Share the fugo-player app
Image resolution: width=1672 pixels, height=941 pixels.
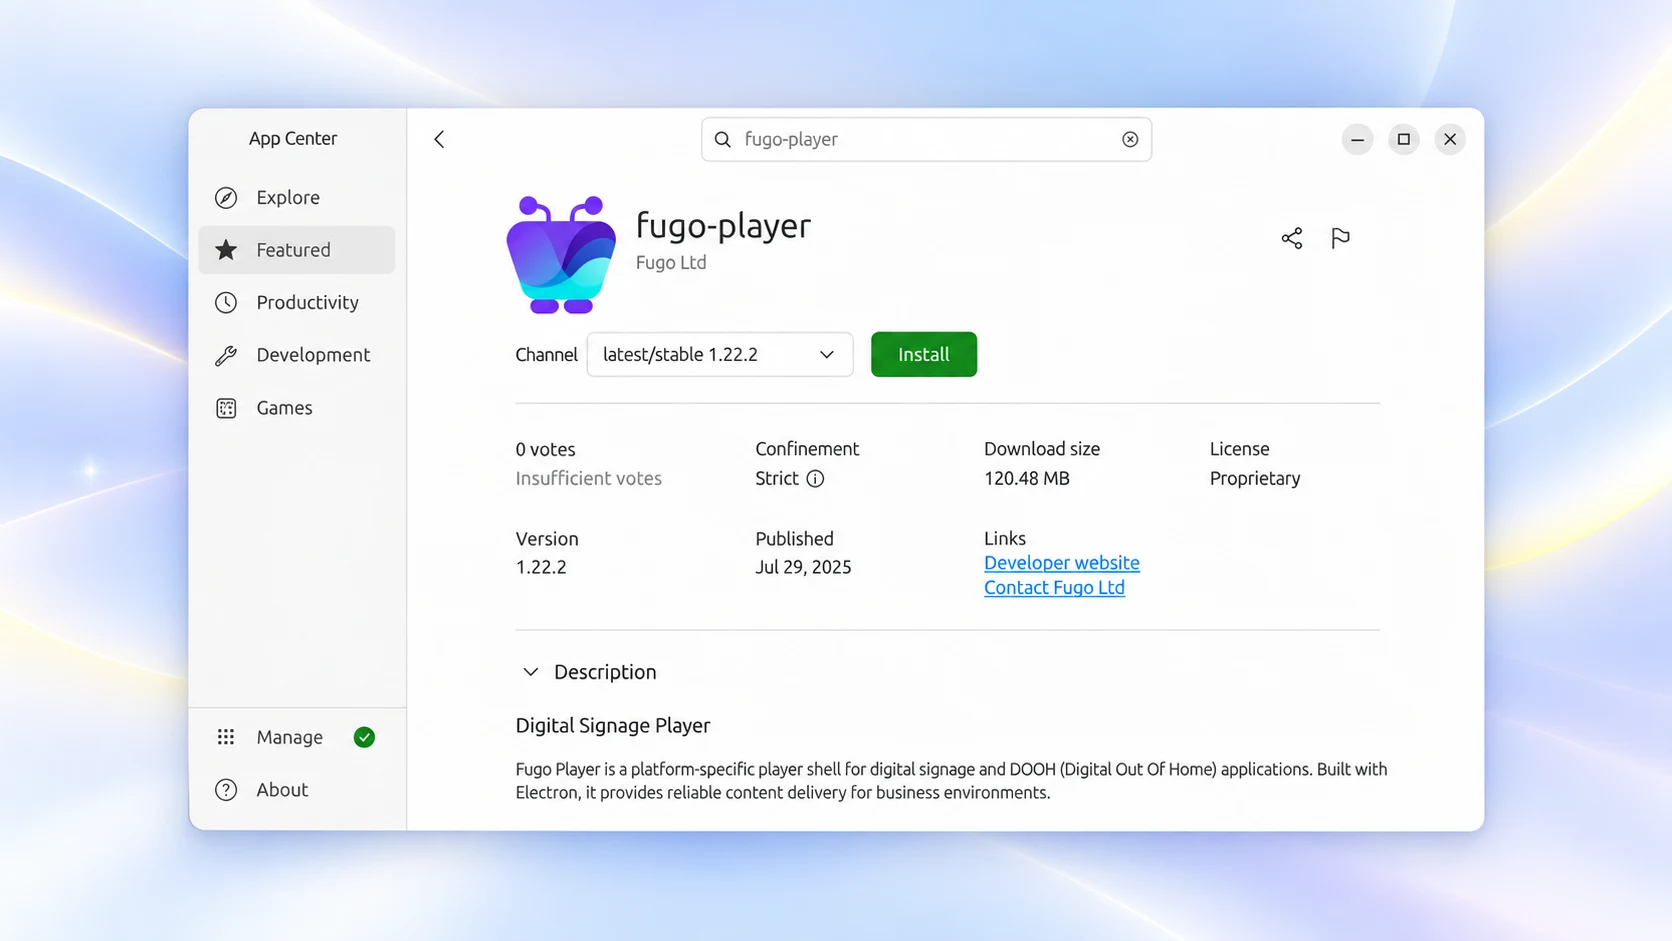[x=1292, y=238]
